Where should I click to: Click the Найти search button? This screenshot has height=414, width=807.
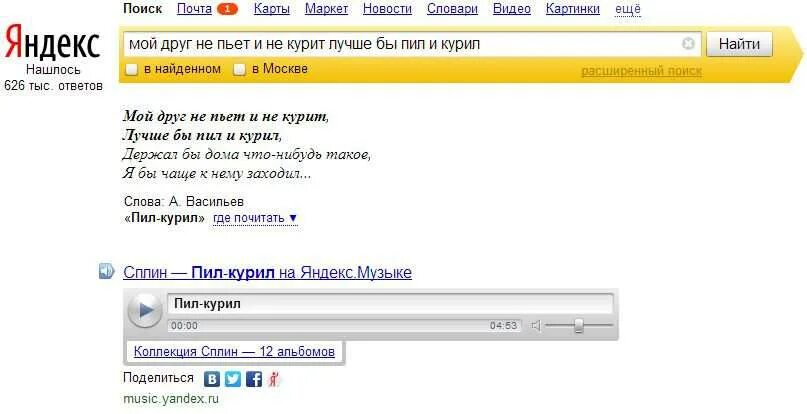(739, 44)
